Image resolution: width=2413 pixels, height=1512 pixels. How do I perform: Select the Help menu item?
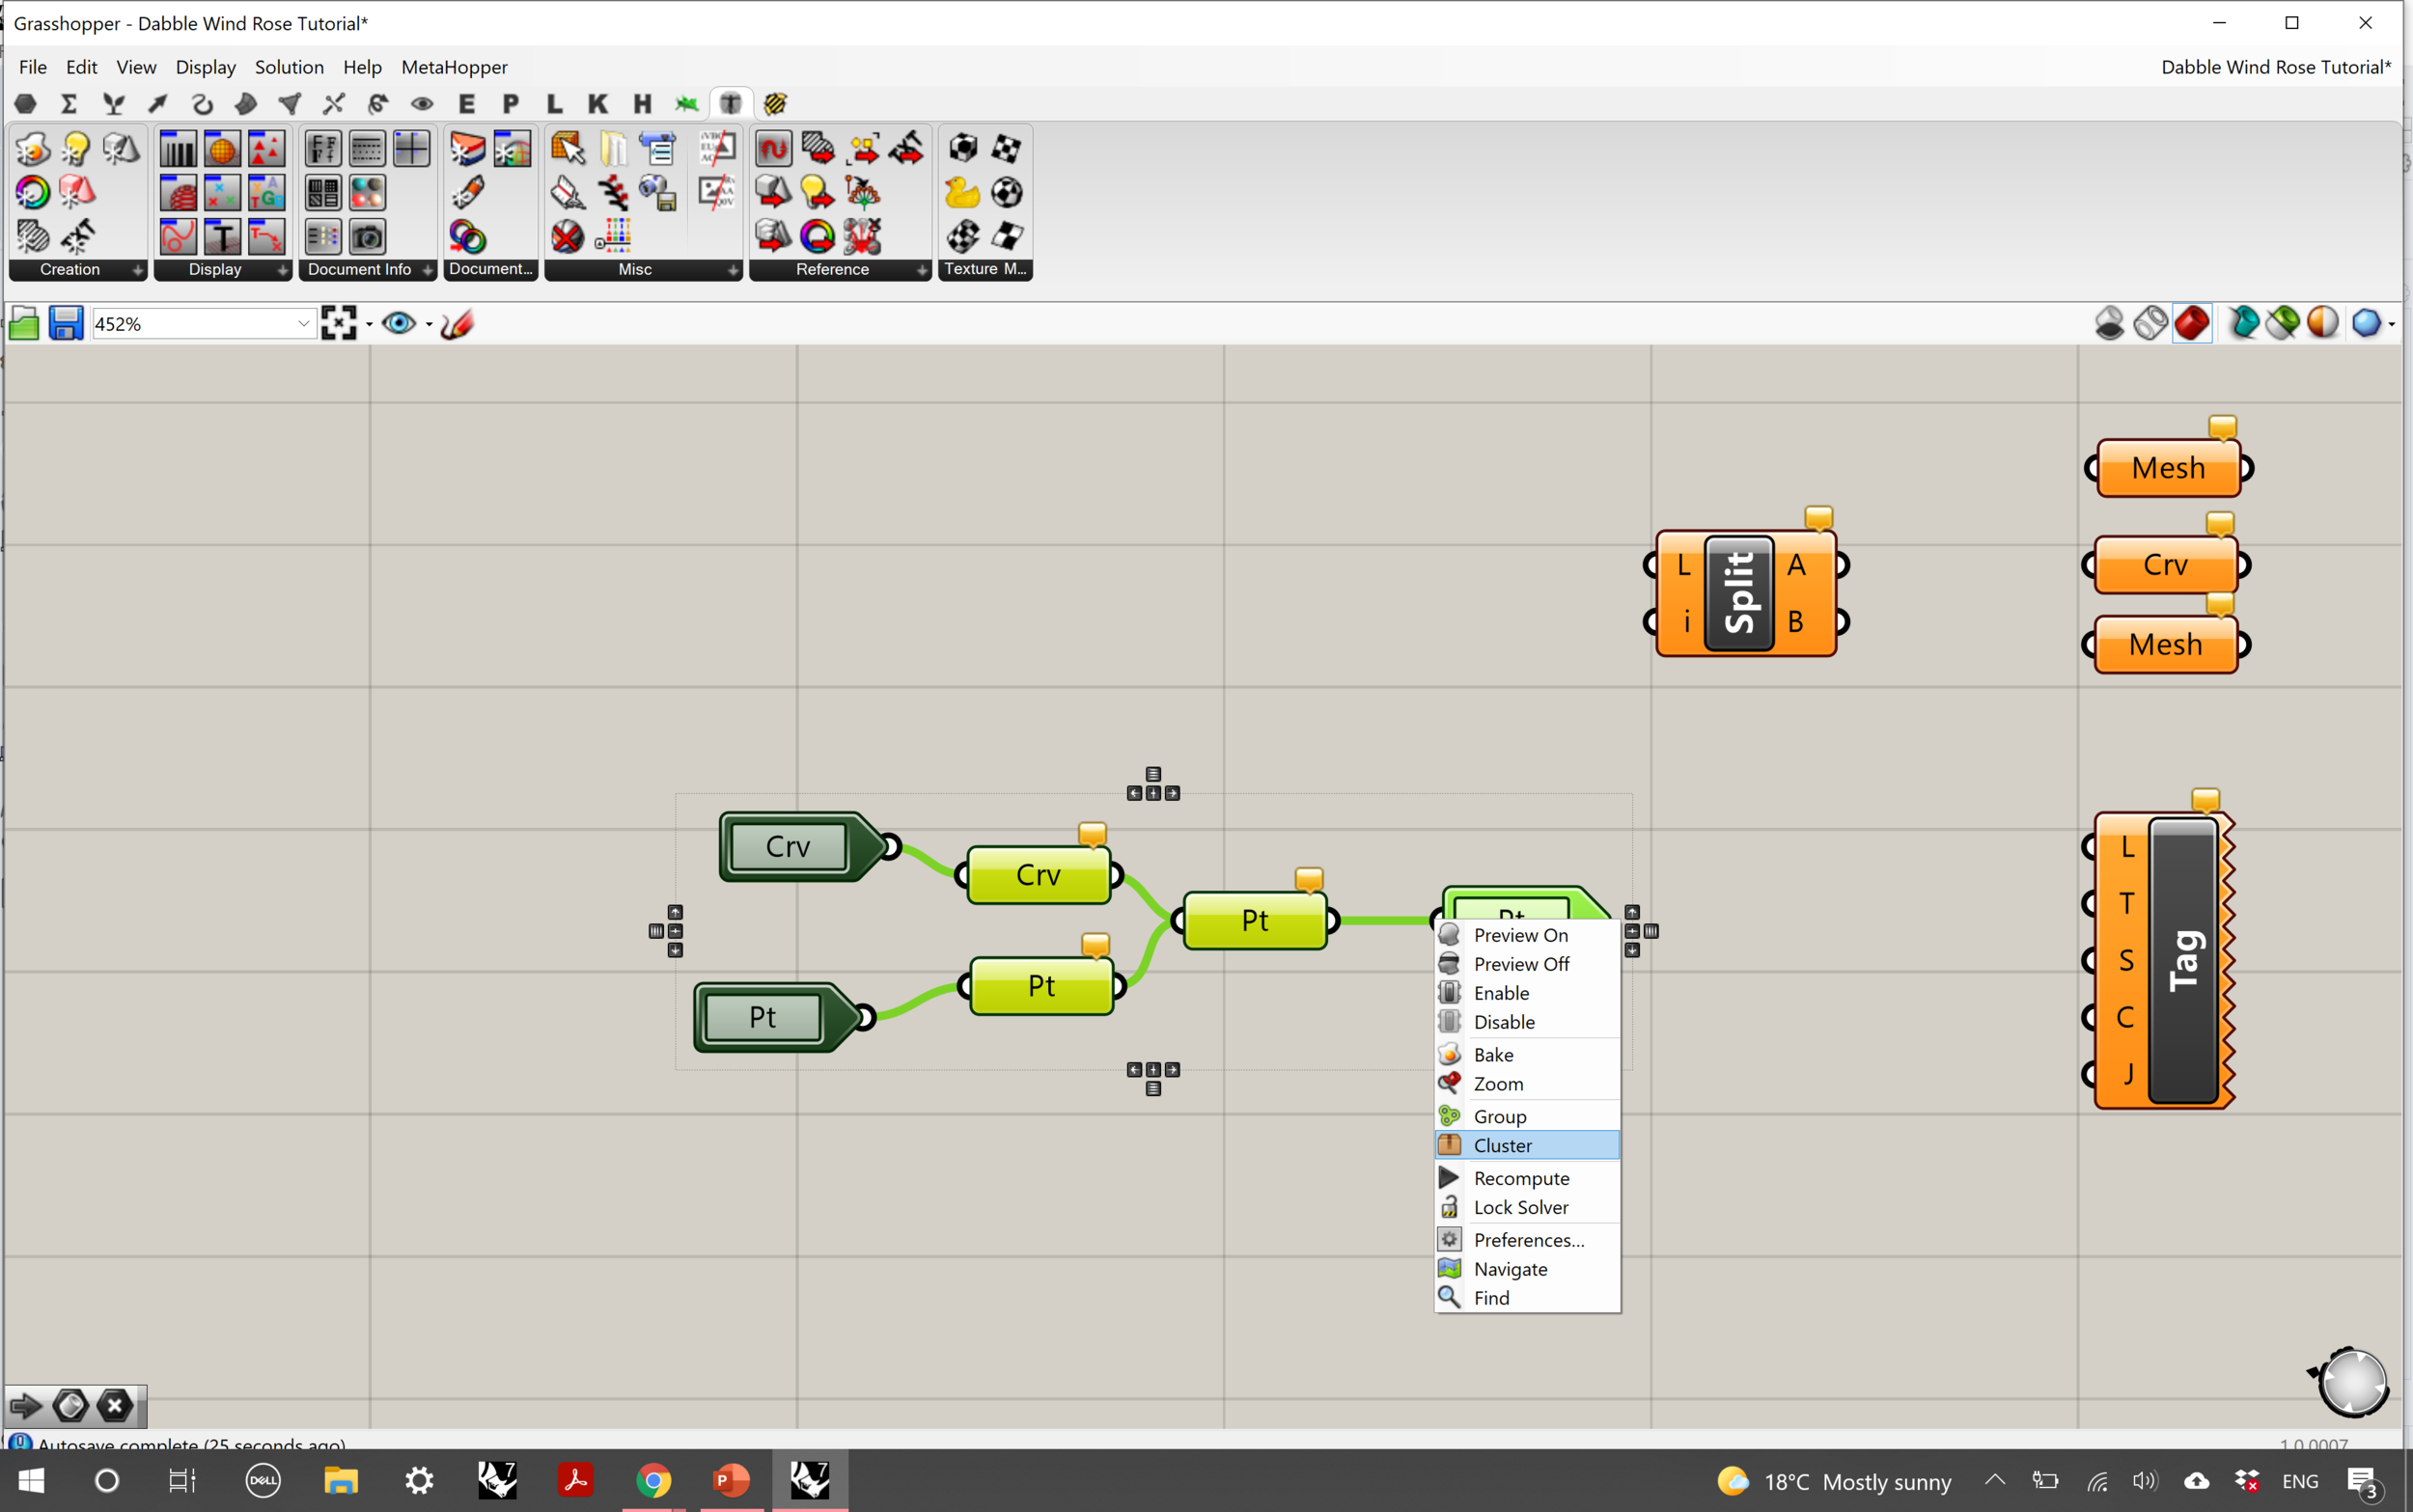point(361,67)
